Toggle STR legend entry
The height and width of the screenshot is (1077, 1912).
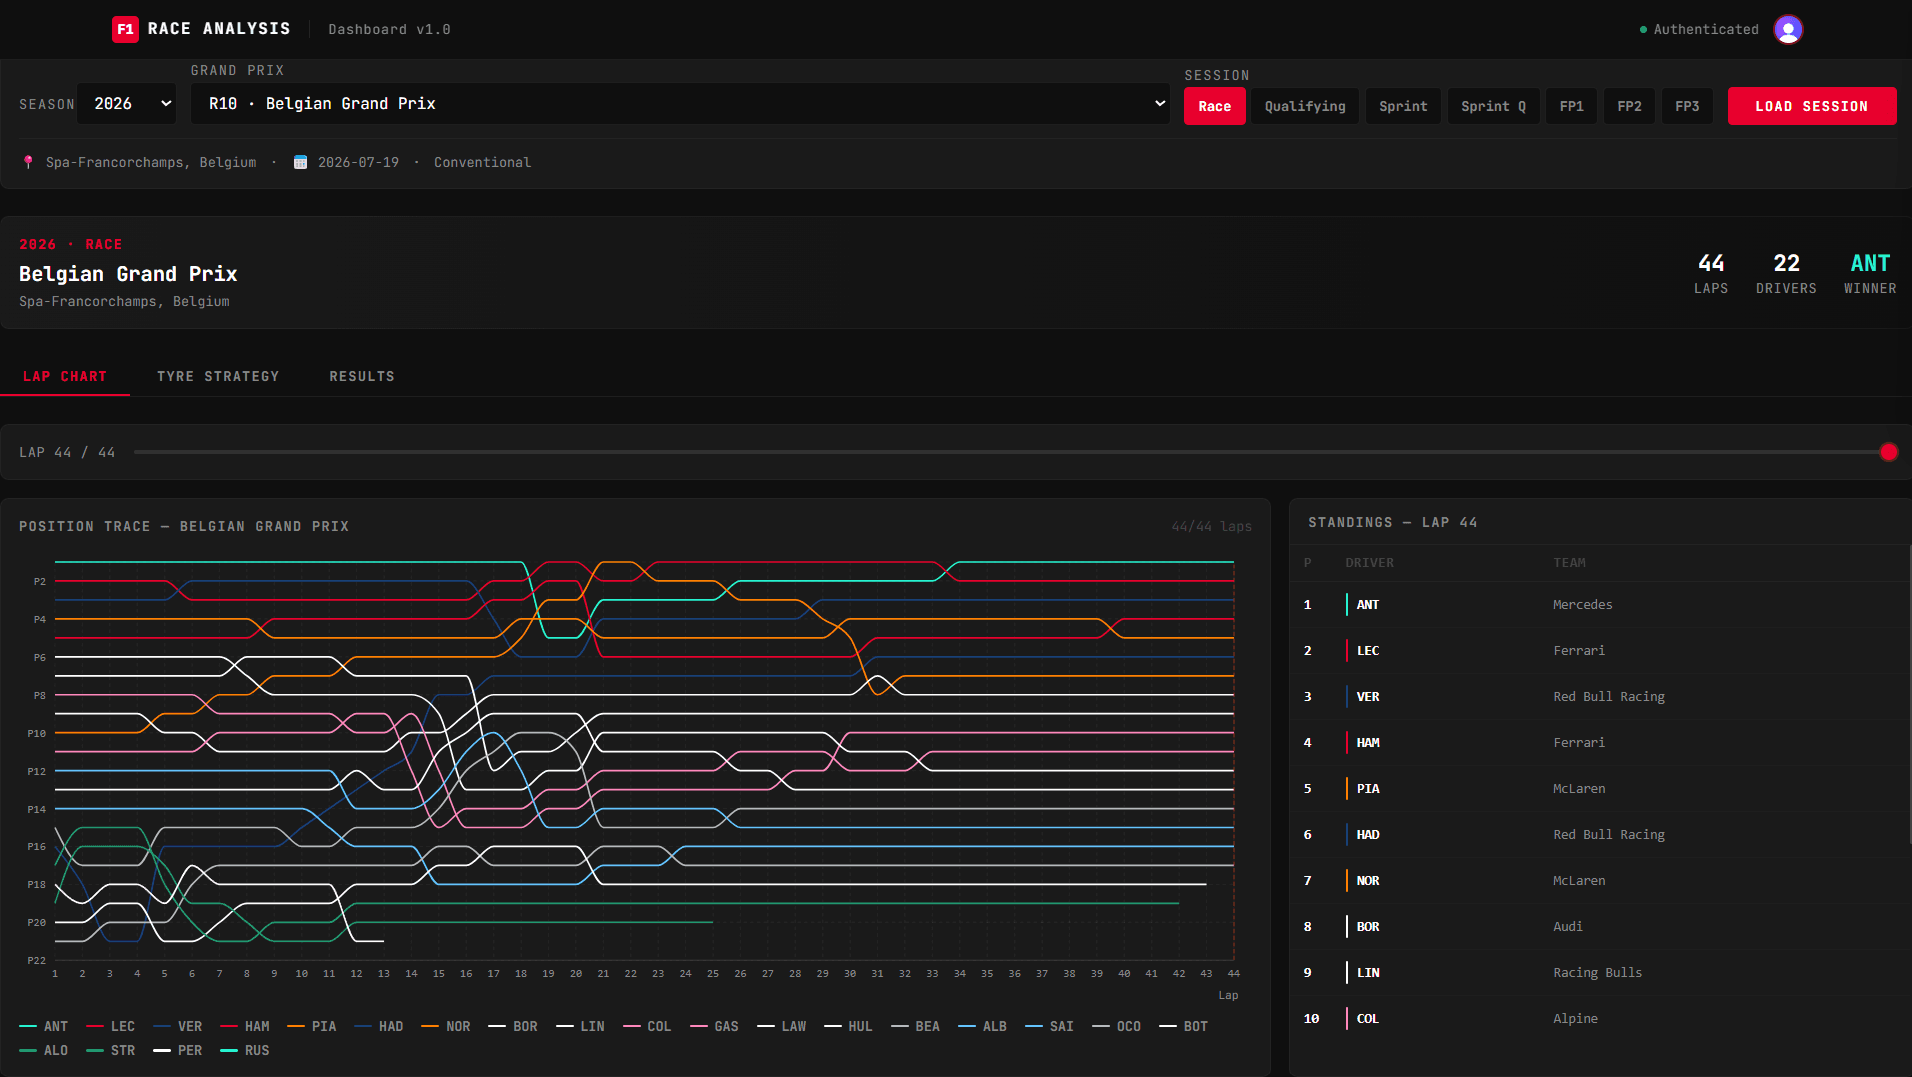tap(111, 1050)
